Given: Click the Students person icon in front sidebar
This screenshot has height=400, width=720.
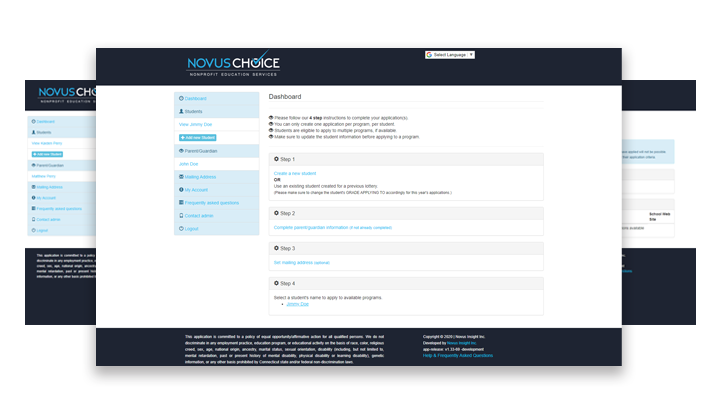Looking at the screenshot, I should tap(181, 111).
